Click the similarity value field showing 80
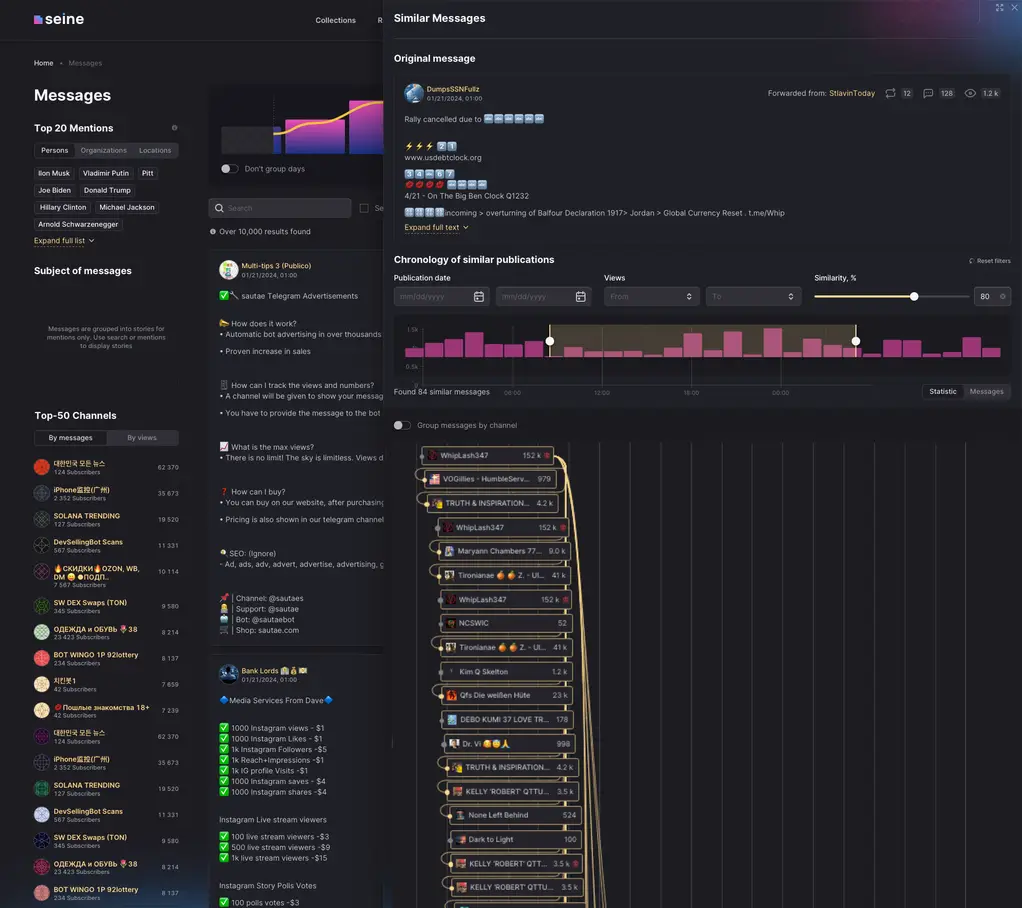 [x=992, y=297]
